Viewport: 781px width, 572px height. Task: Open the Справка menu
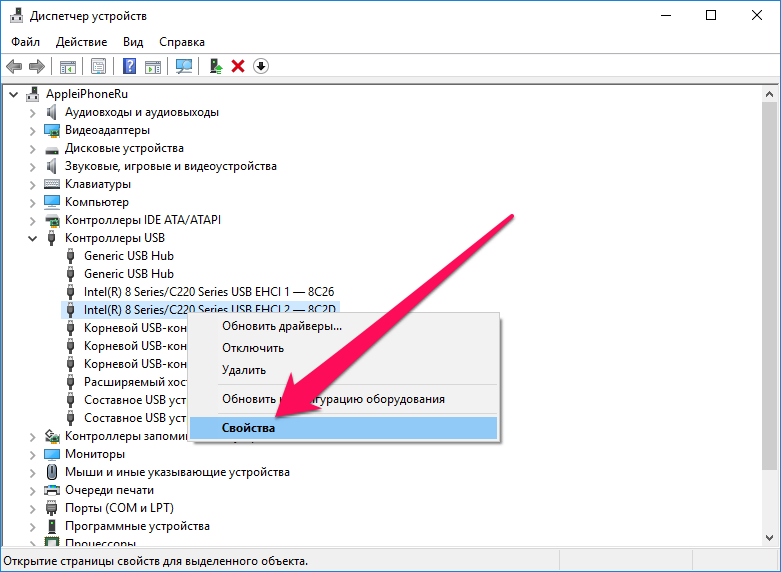click(x=181, y=42)
